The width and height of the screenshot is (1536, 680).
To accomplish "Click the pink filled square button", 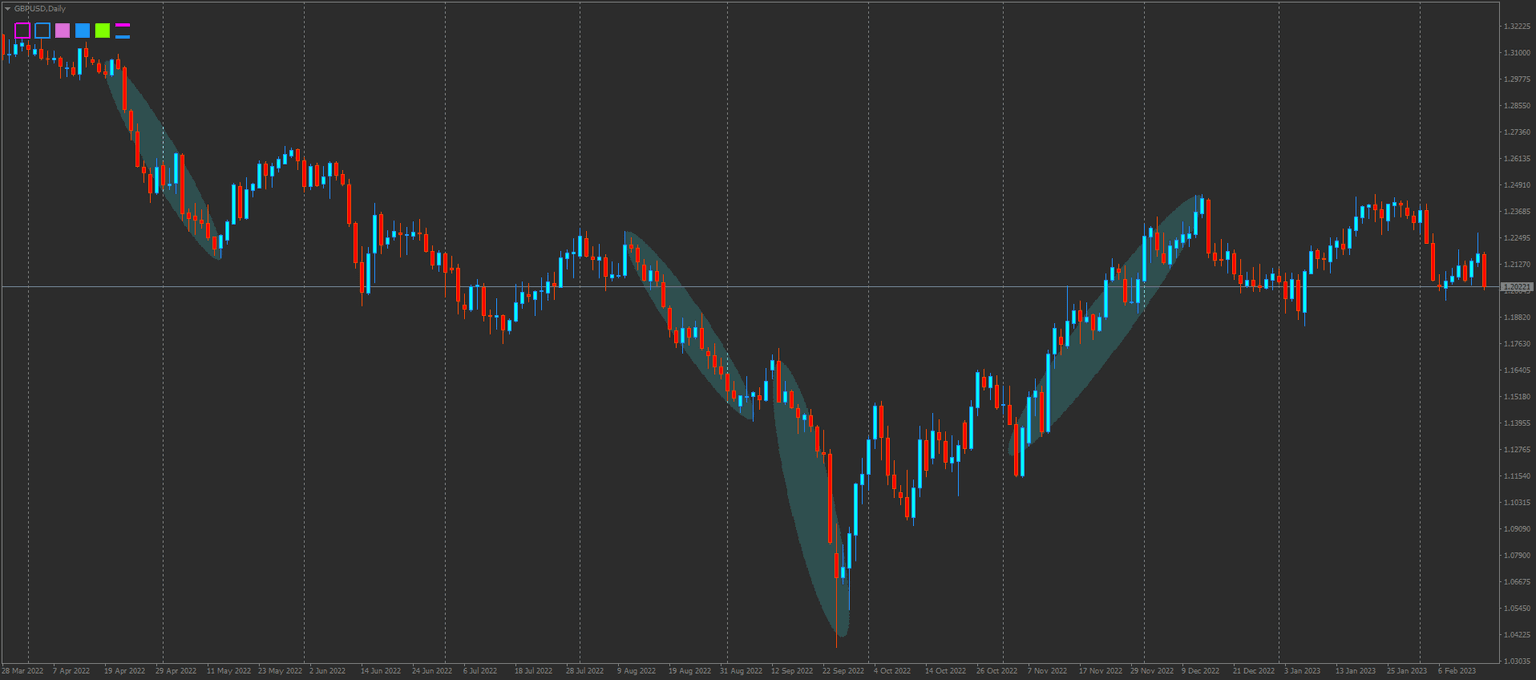I will pyautogui.click(x=62, y=30).
